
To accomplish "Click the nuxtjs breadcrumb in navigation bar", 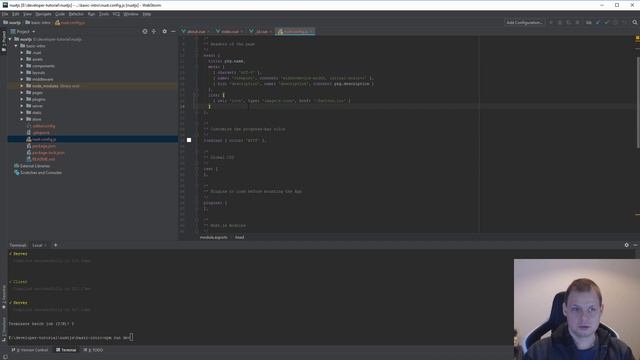I will [x=12, y=23].
